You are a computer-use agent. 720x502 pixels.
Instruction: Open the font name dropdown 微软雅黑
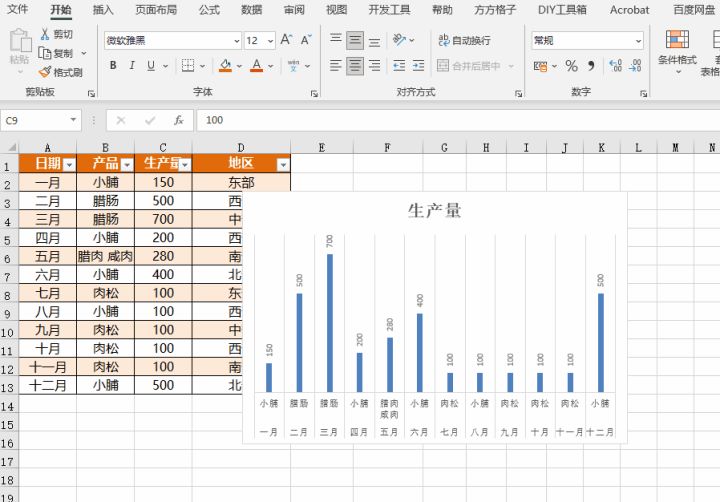click(x=236, y=41)
